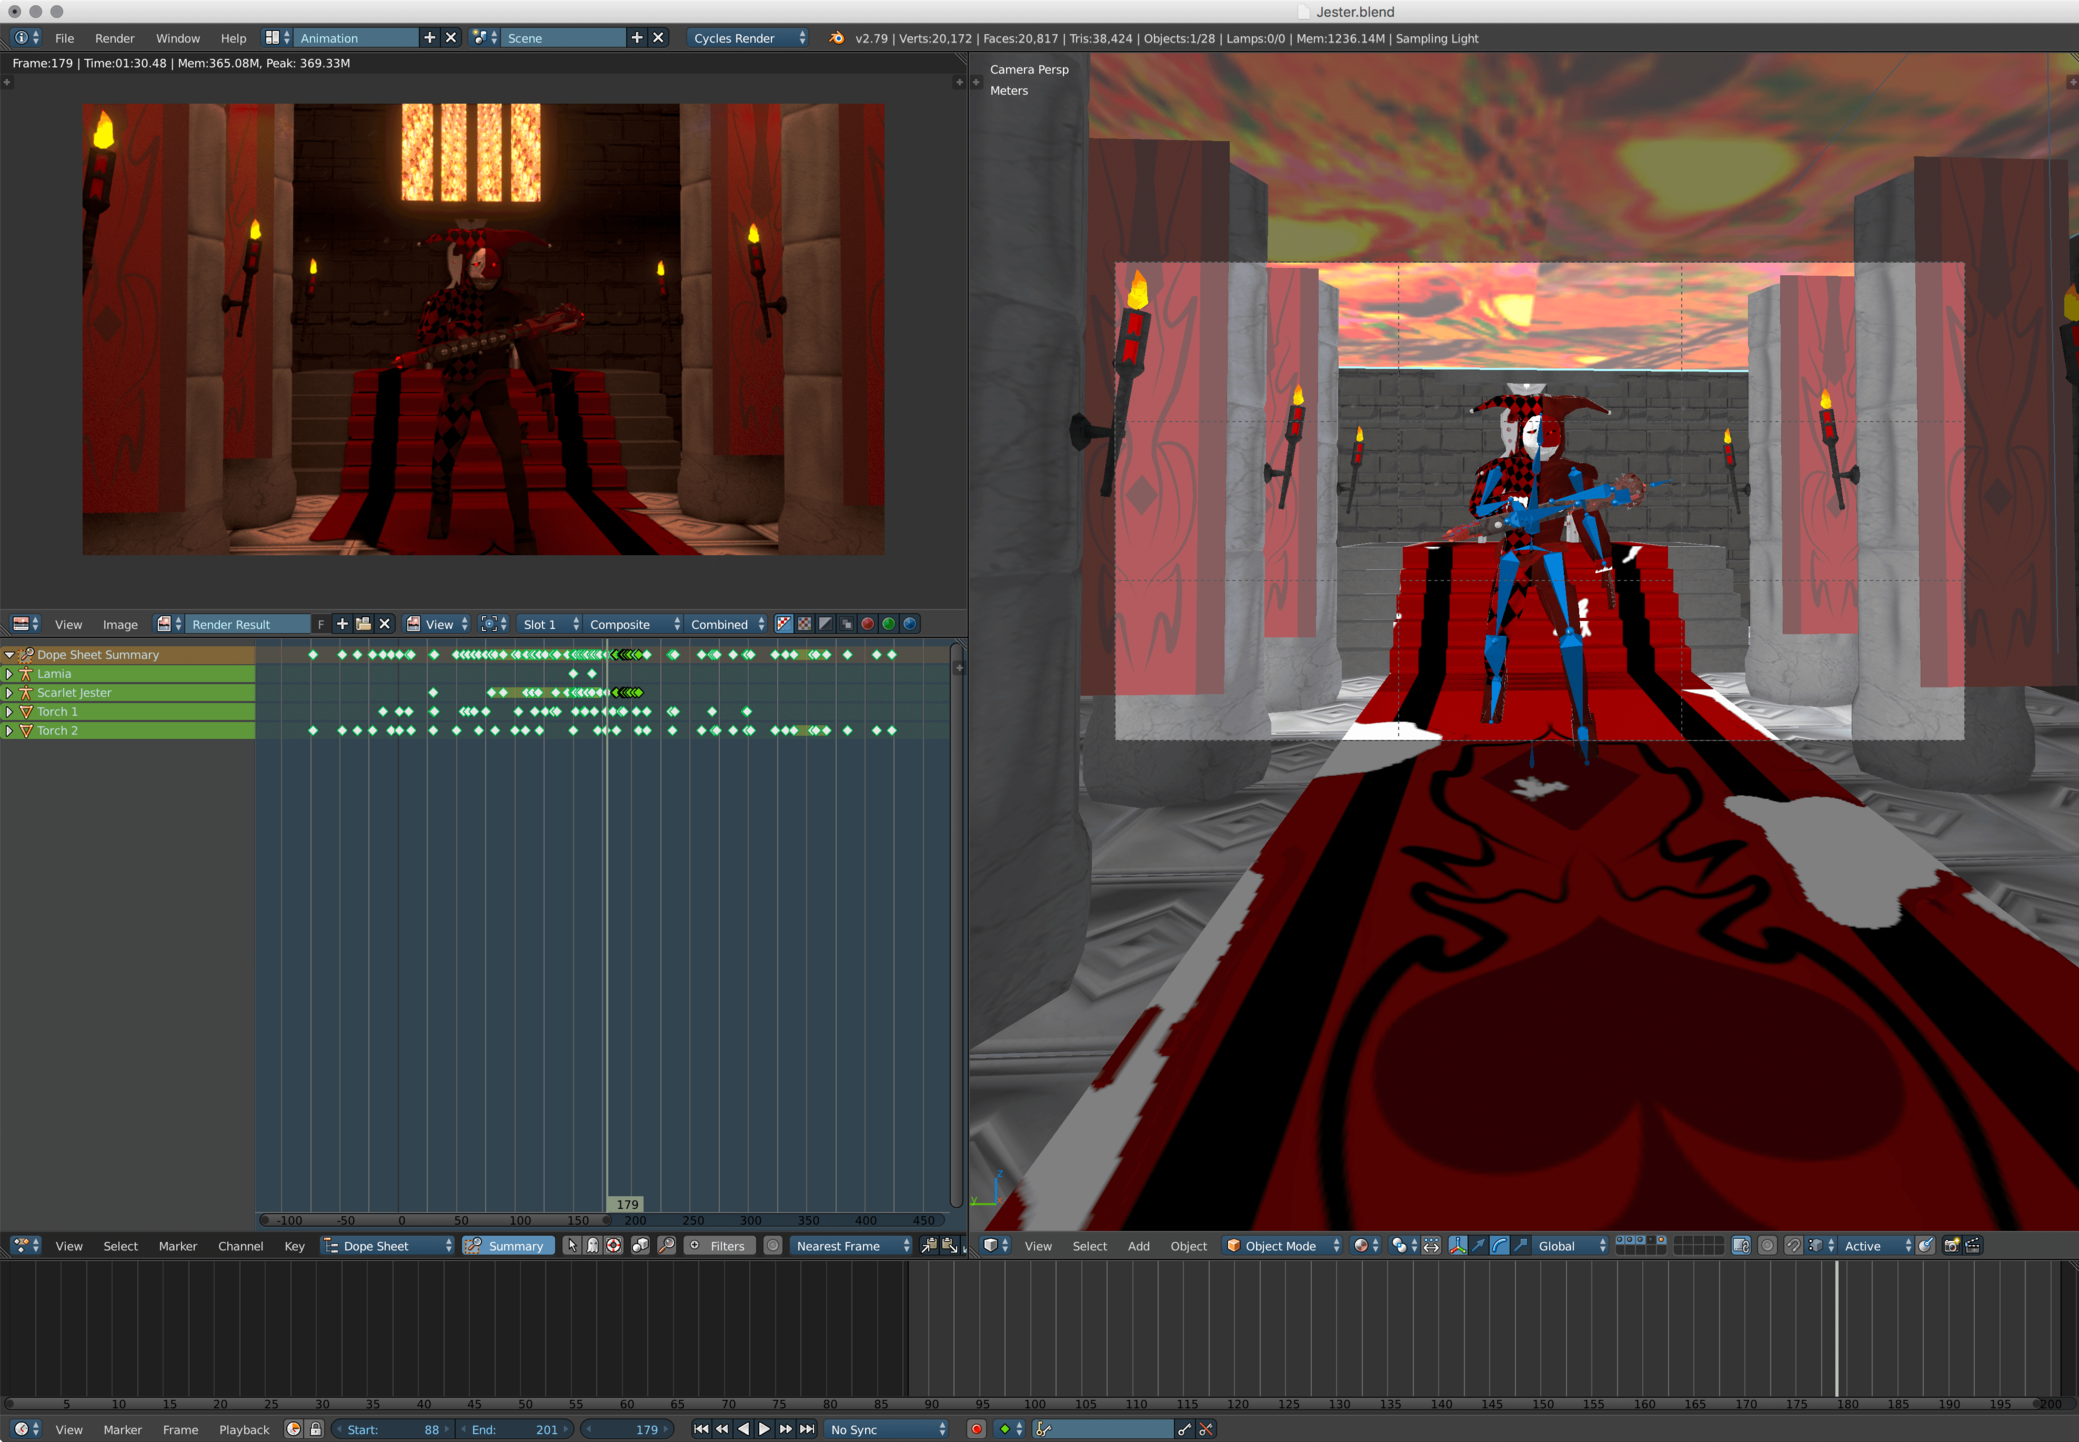
Task: Click the add new image plus icon
Action: [x=342, y=624]
